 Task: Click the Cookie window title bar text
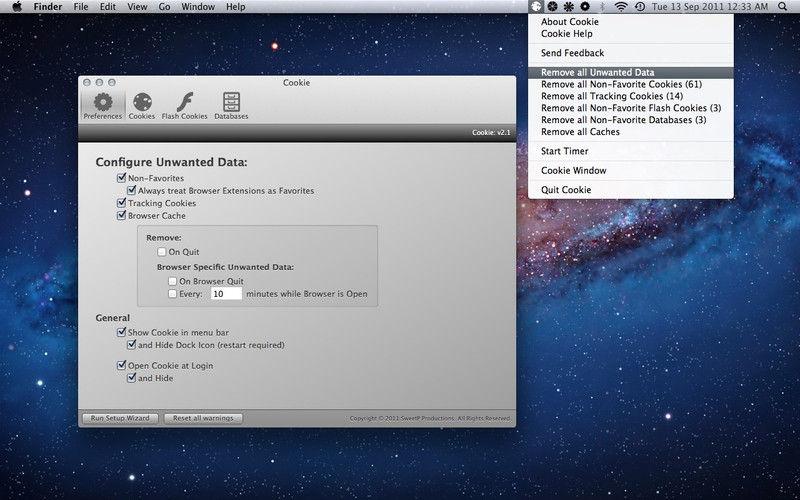click(296, 83)
